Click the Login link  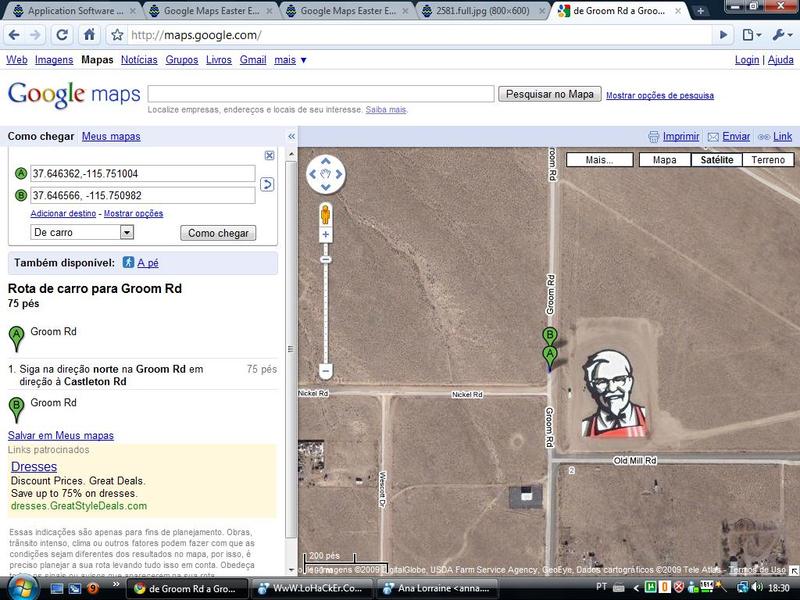coord(747,60)
